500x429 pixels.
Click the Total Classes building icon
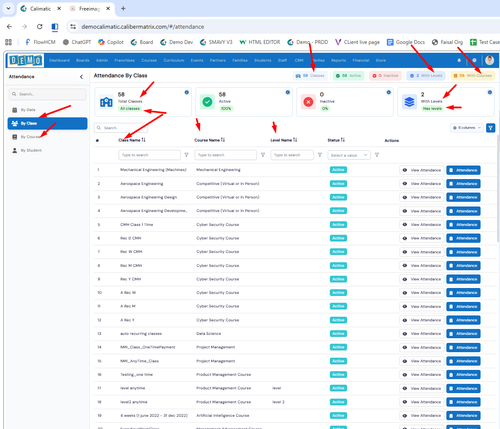(x=106, y=102)
